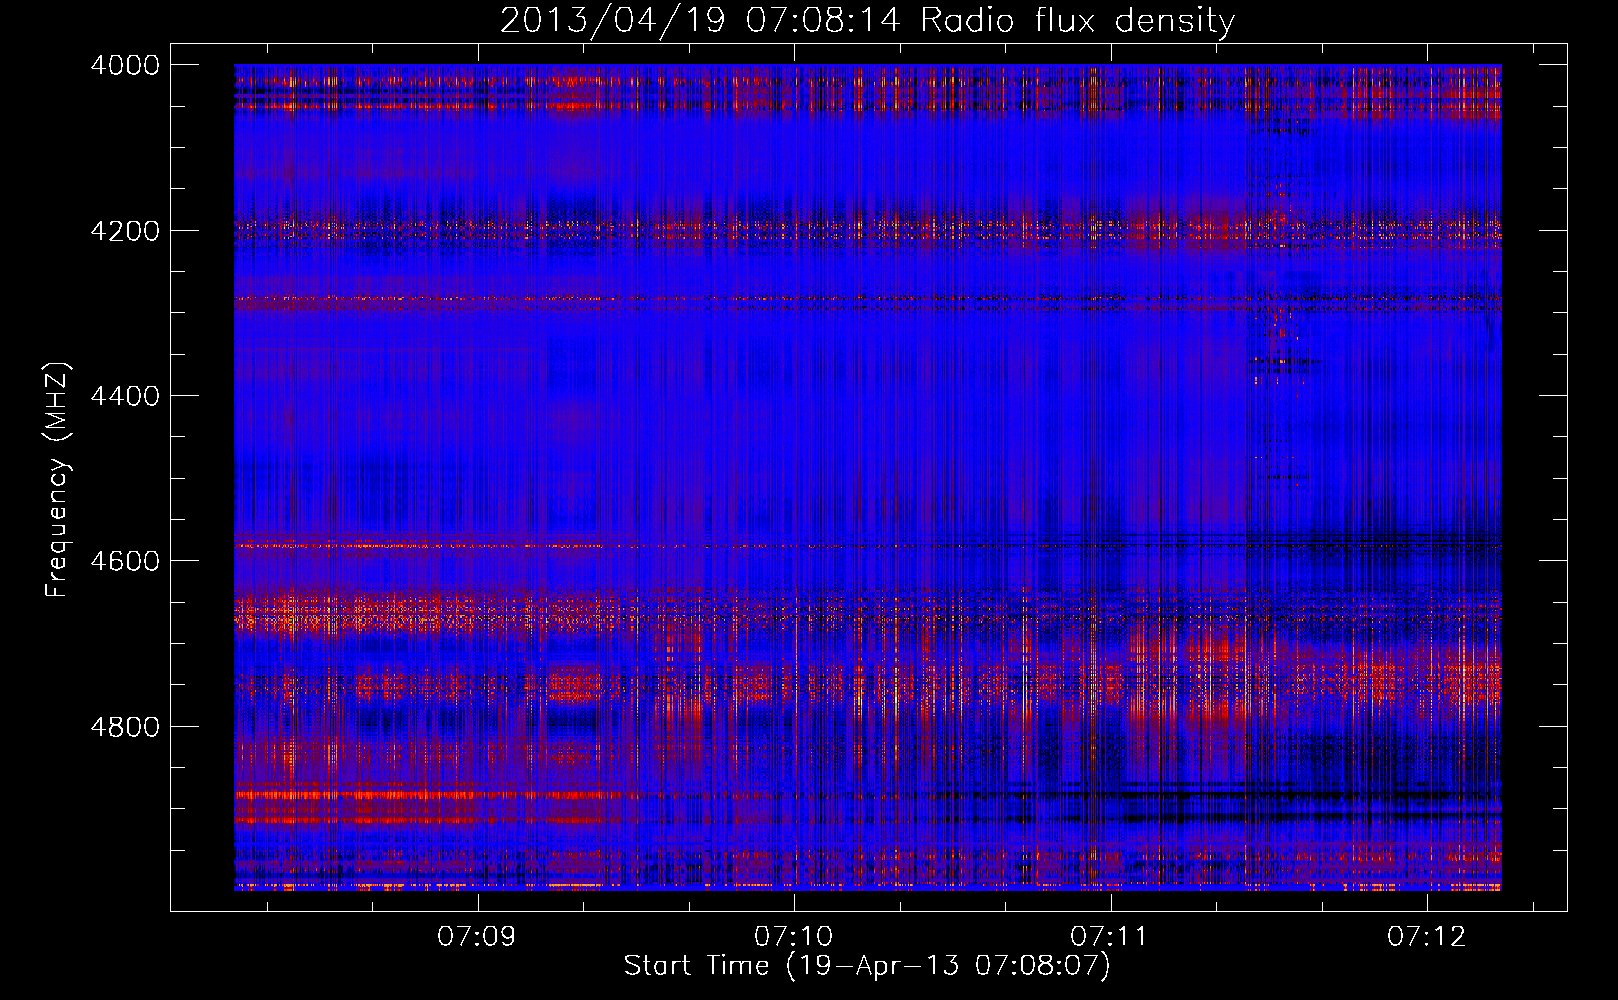Click the 4000 frequency tick label
The image size is (1618, 1000).
[x=125, y=65]
